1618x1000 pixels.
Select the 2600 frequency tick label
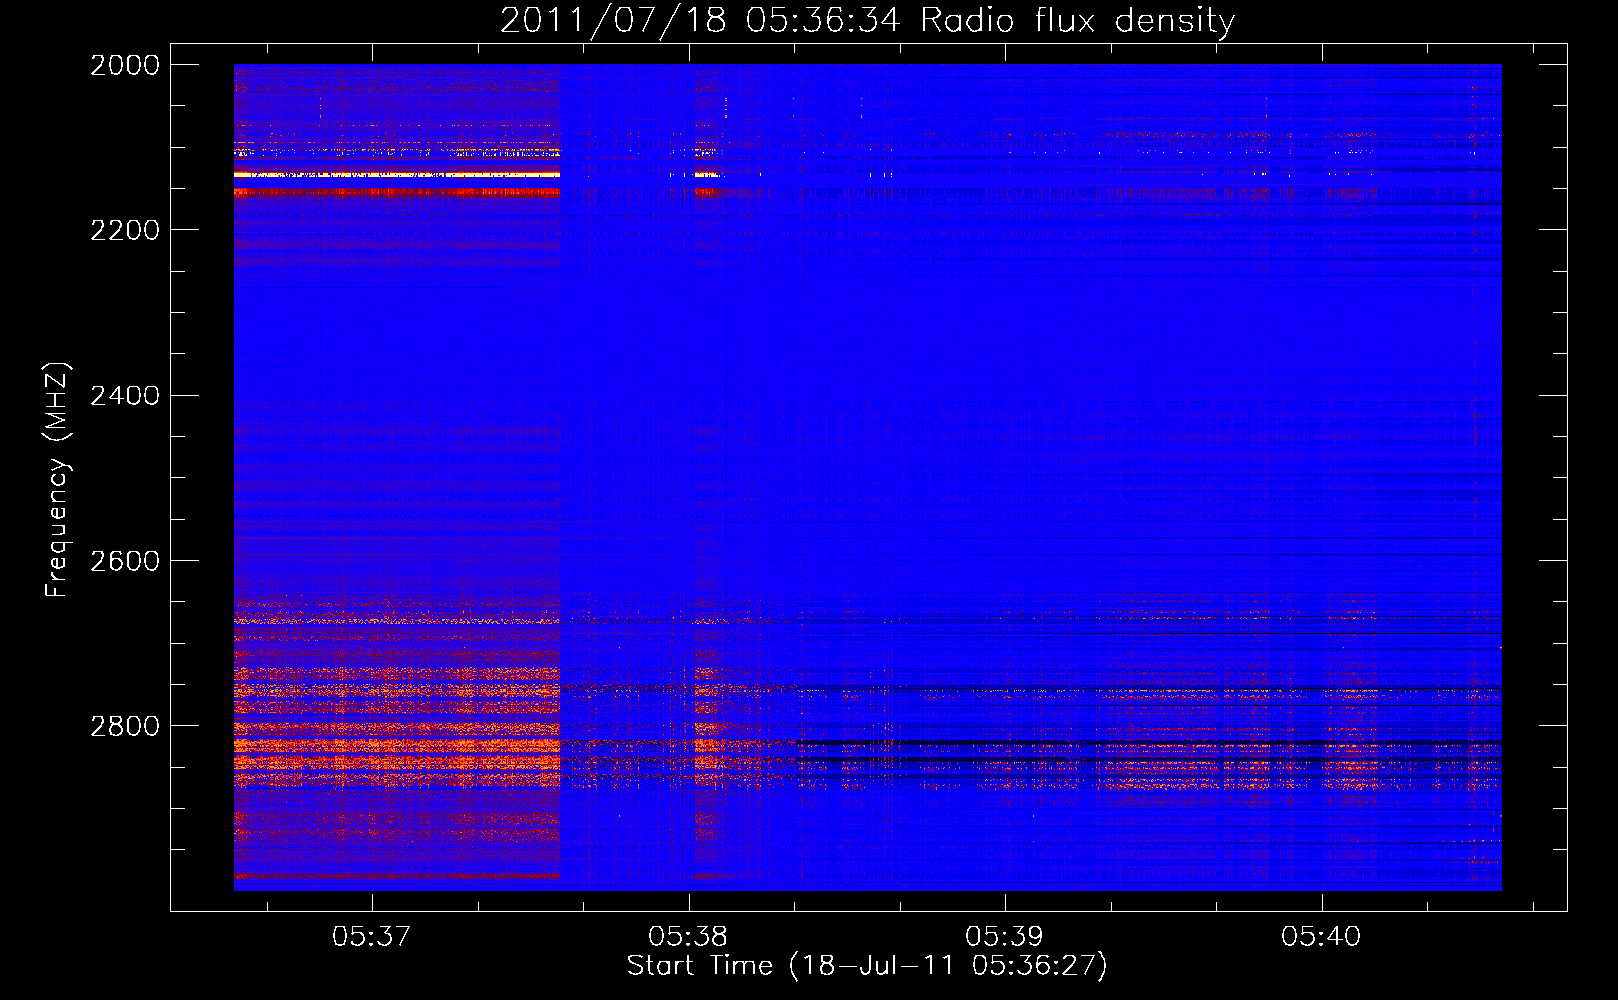(125, 561)
